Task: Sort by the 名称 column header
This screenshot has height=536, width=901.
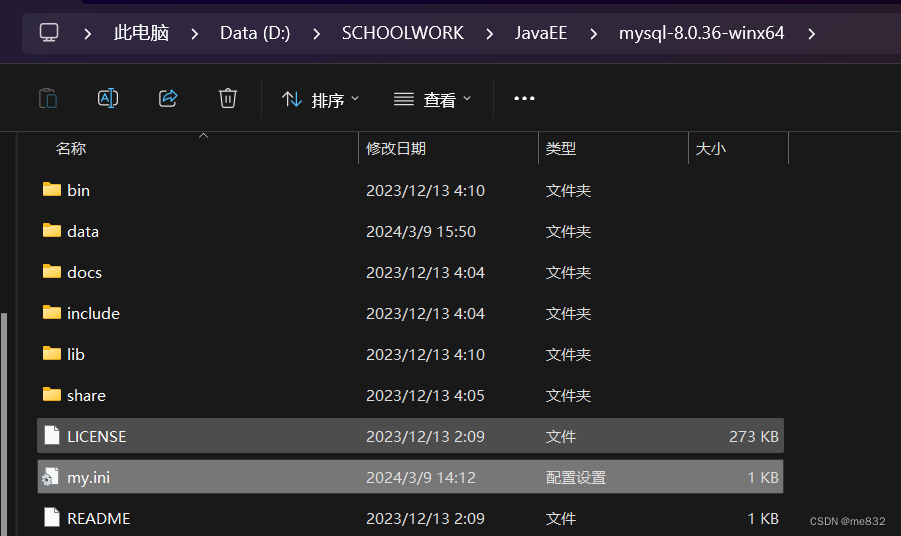Action: click(71, 149)
